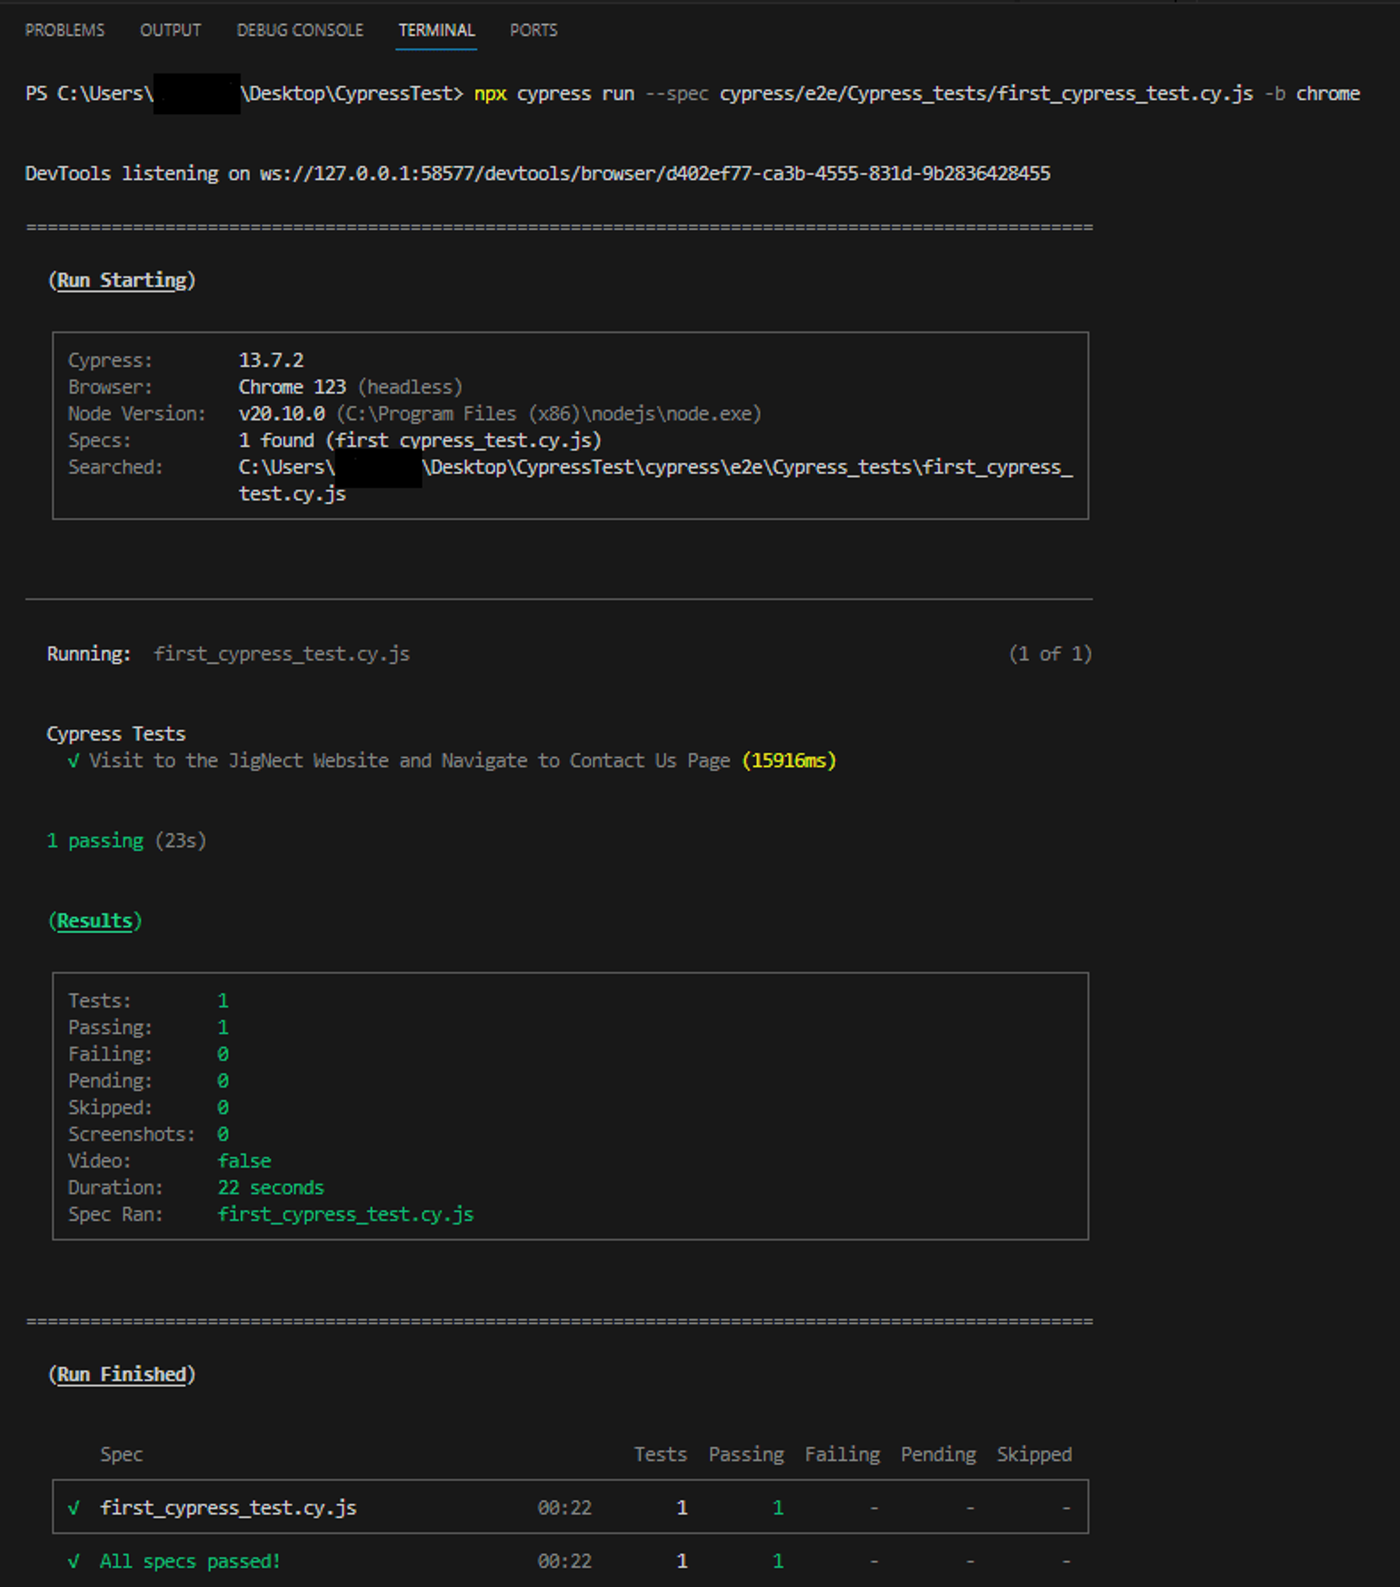
Task: Click the TERMINAL tab
Action: point(437,30)
